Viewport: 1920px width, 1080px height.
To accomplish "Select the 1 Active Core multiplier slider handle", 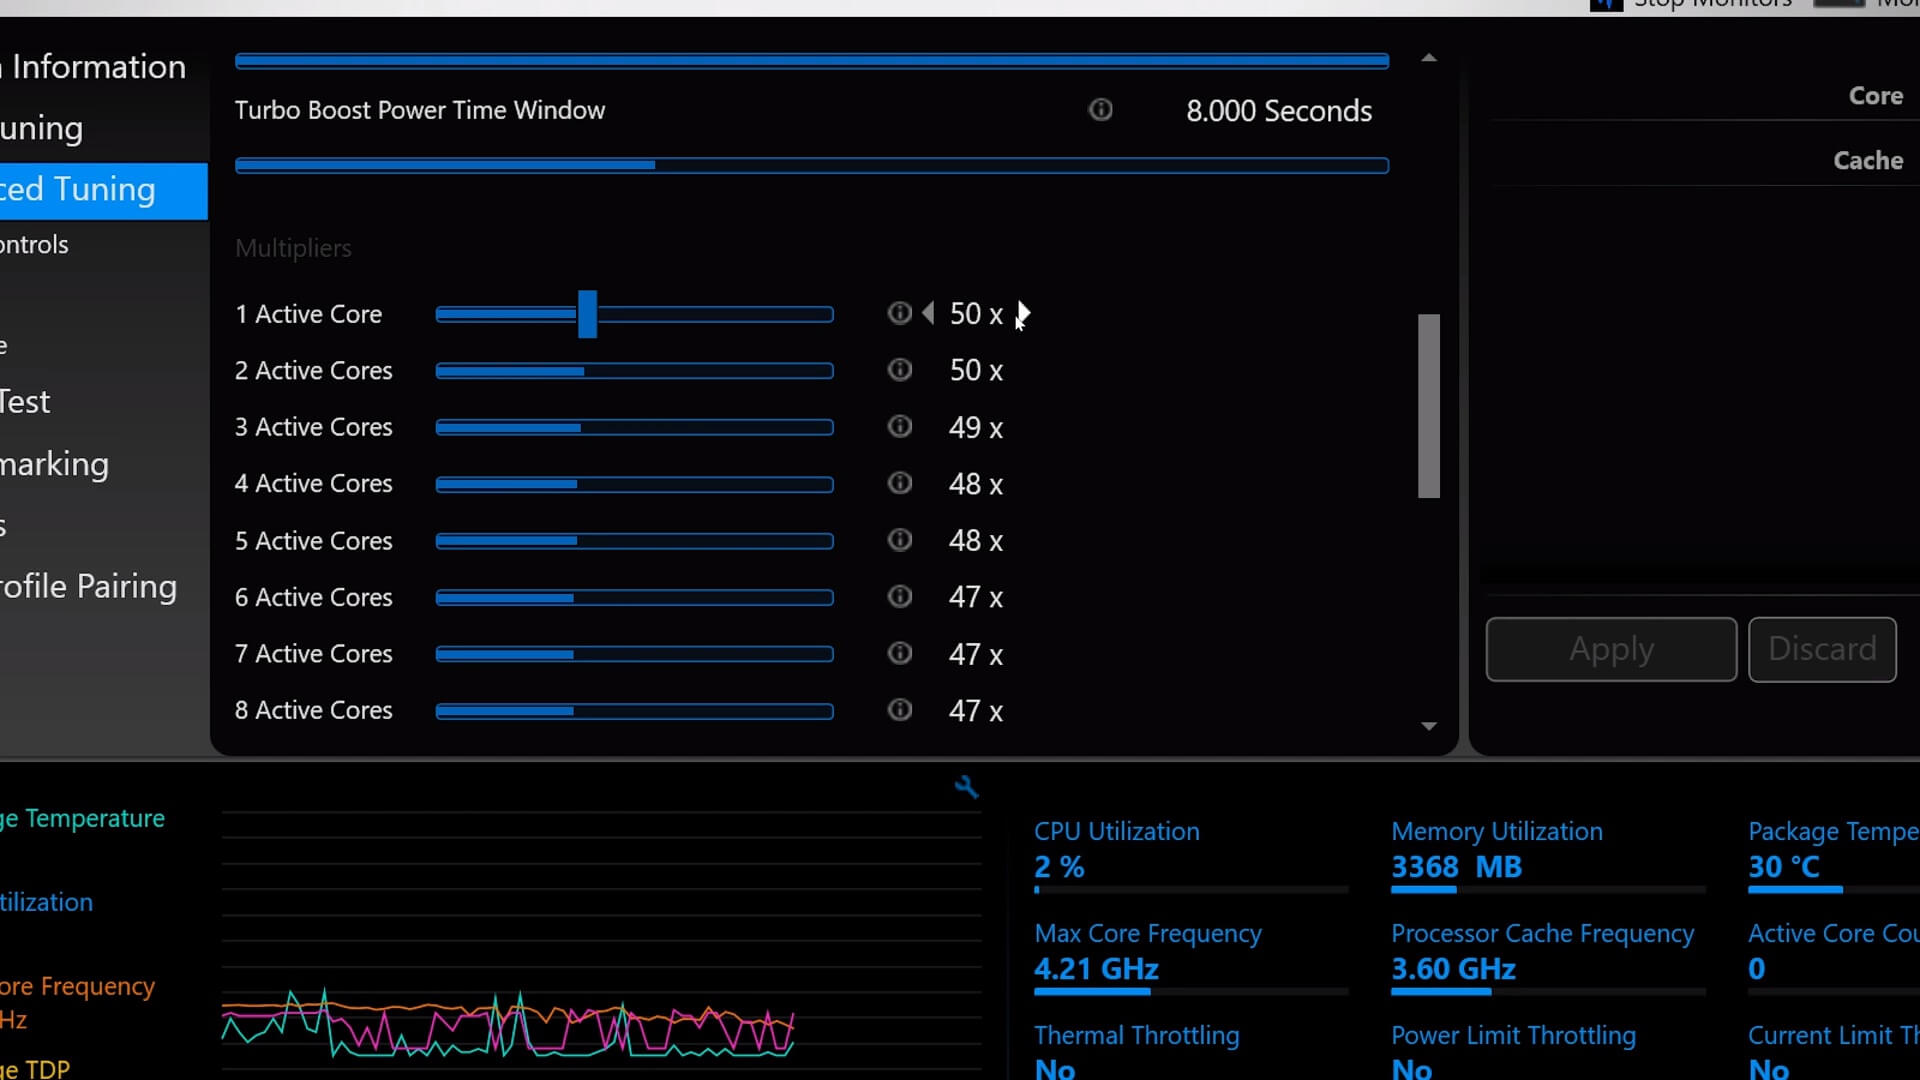I will click(589, 313).
